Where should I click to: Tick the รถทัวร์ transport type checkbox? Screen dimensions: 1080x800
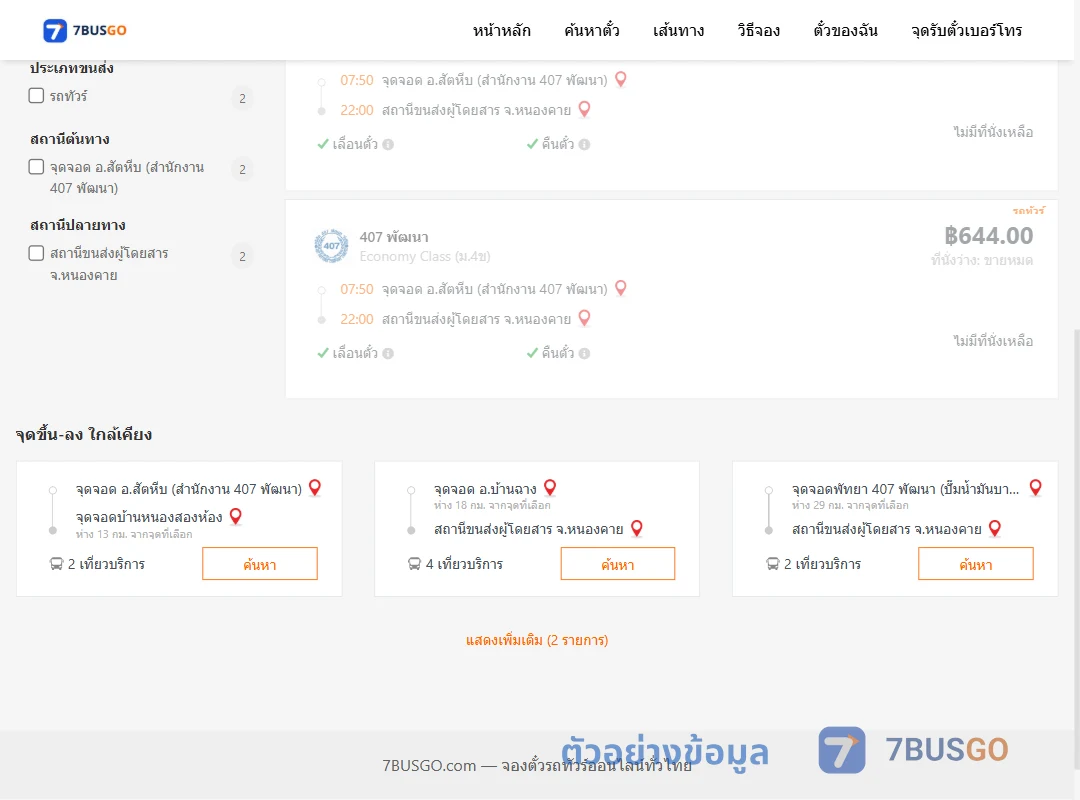pyautogui.click(x=37, y=96)
